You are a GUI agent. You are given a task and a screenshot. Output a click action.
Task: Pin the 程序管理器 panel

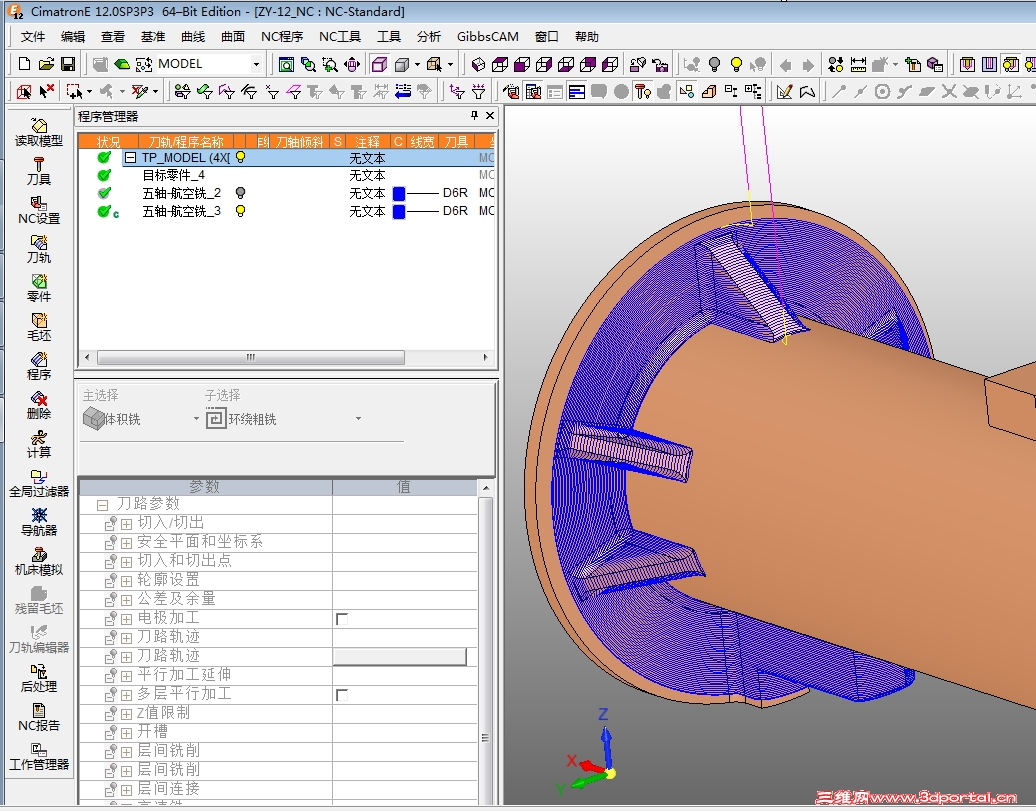pos(474,116)
